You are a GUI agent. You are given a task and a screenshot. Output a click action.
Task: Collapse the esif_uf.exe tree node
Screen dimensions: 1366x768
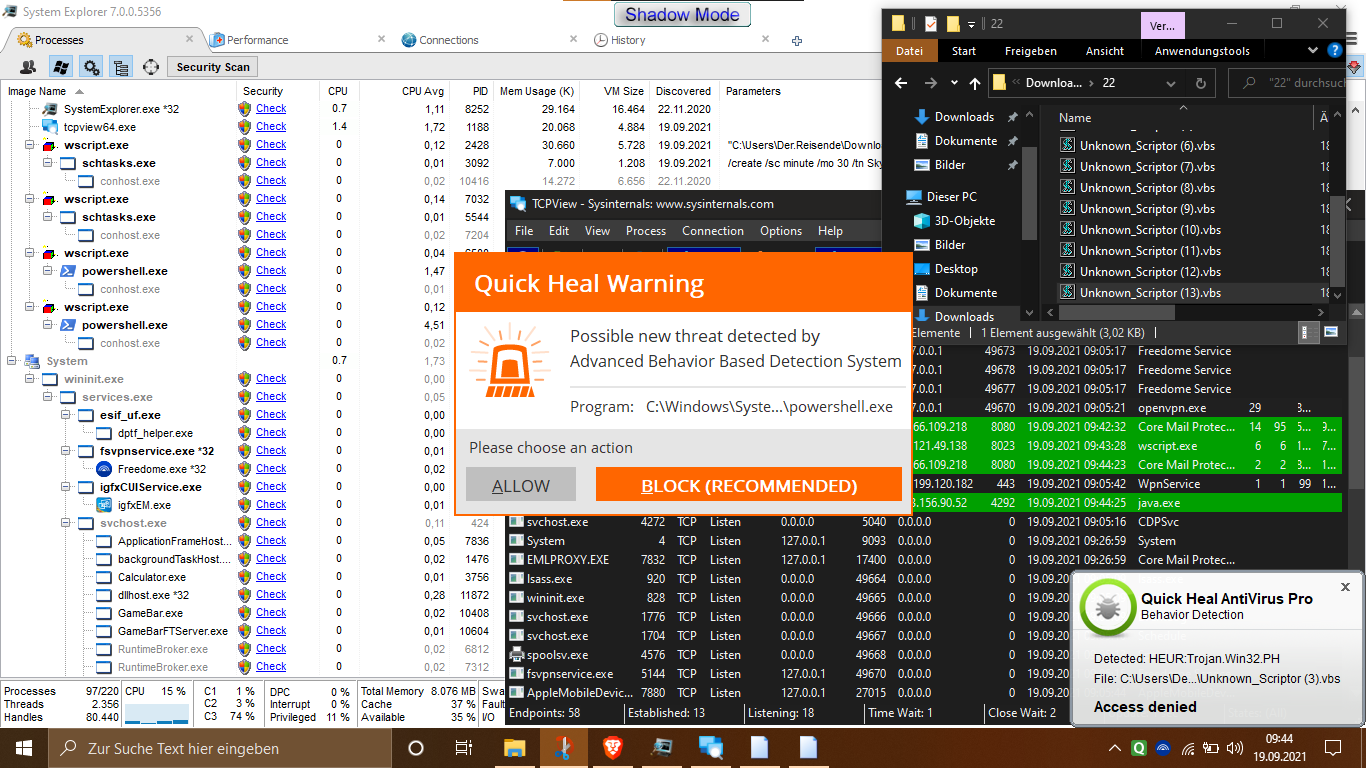click(66, 415)
